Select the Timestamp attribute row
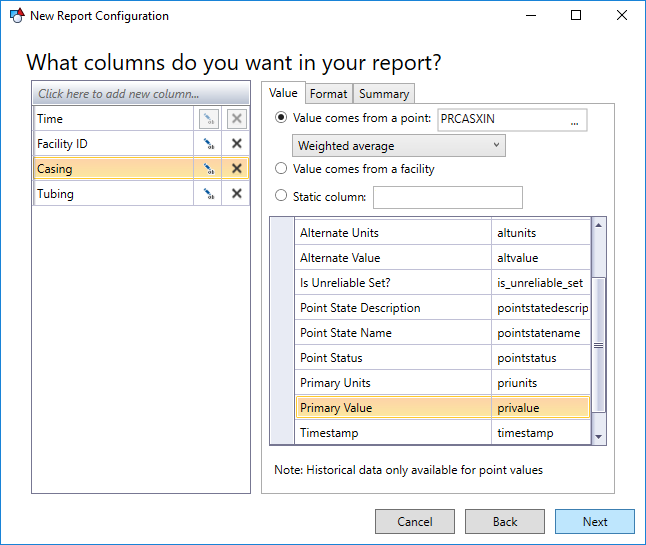 393,433
